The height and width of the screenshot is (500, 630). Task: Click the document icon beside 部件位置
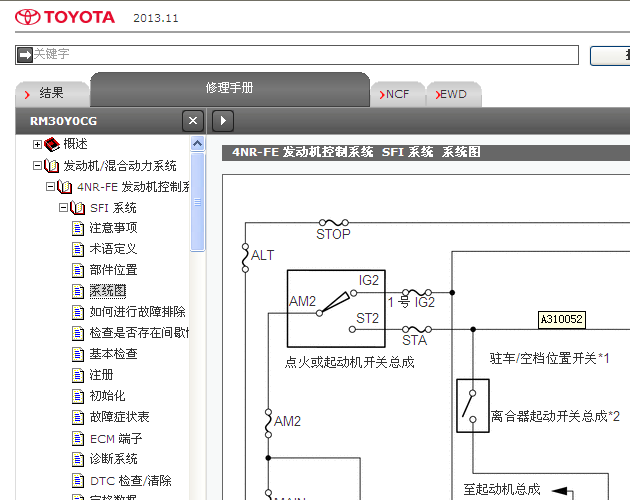[78, 270]
